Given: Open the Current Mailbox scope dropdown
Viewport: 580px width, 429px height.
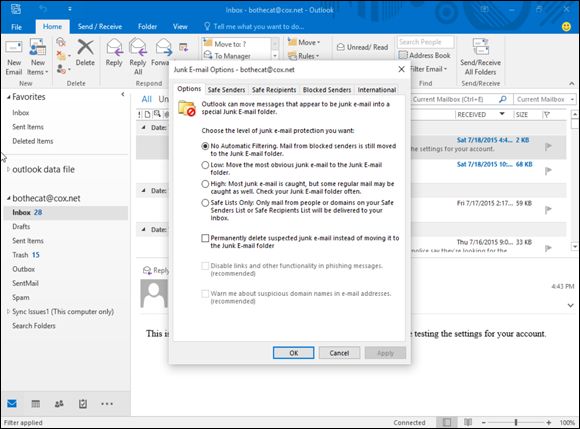Looking at the screenshot, I should pos(572,99).
